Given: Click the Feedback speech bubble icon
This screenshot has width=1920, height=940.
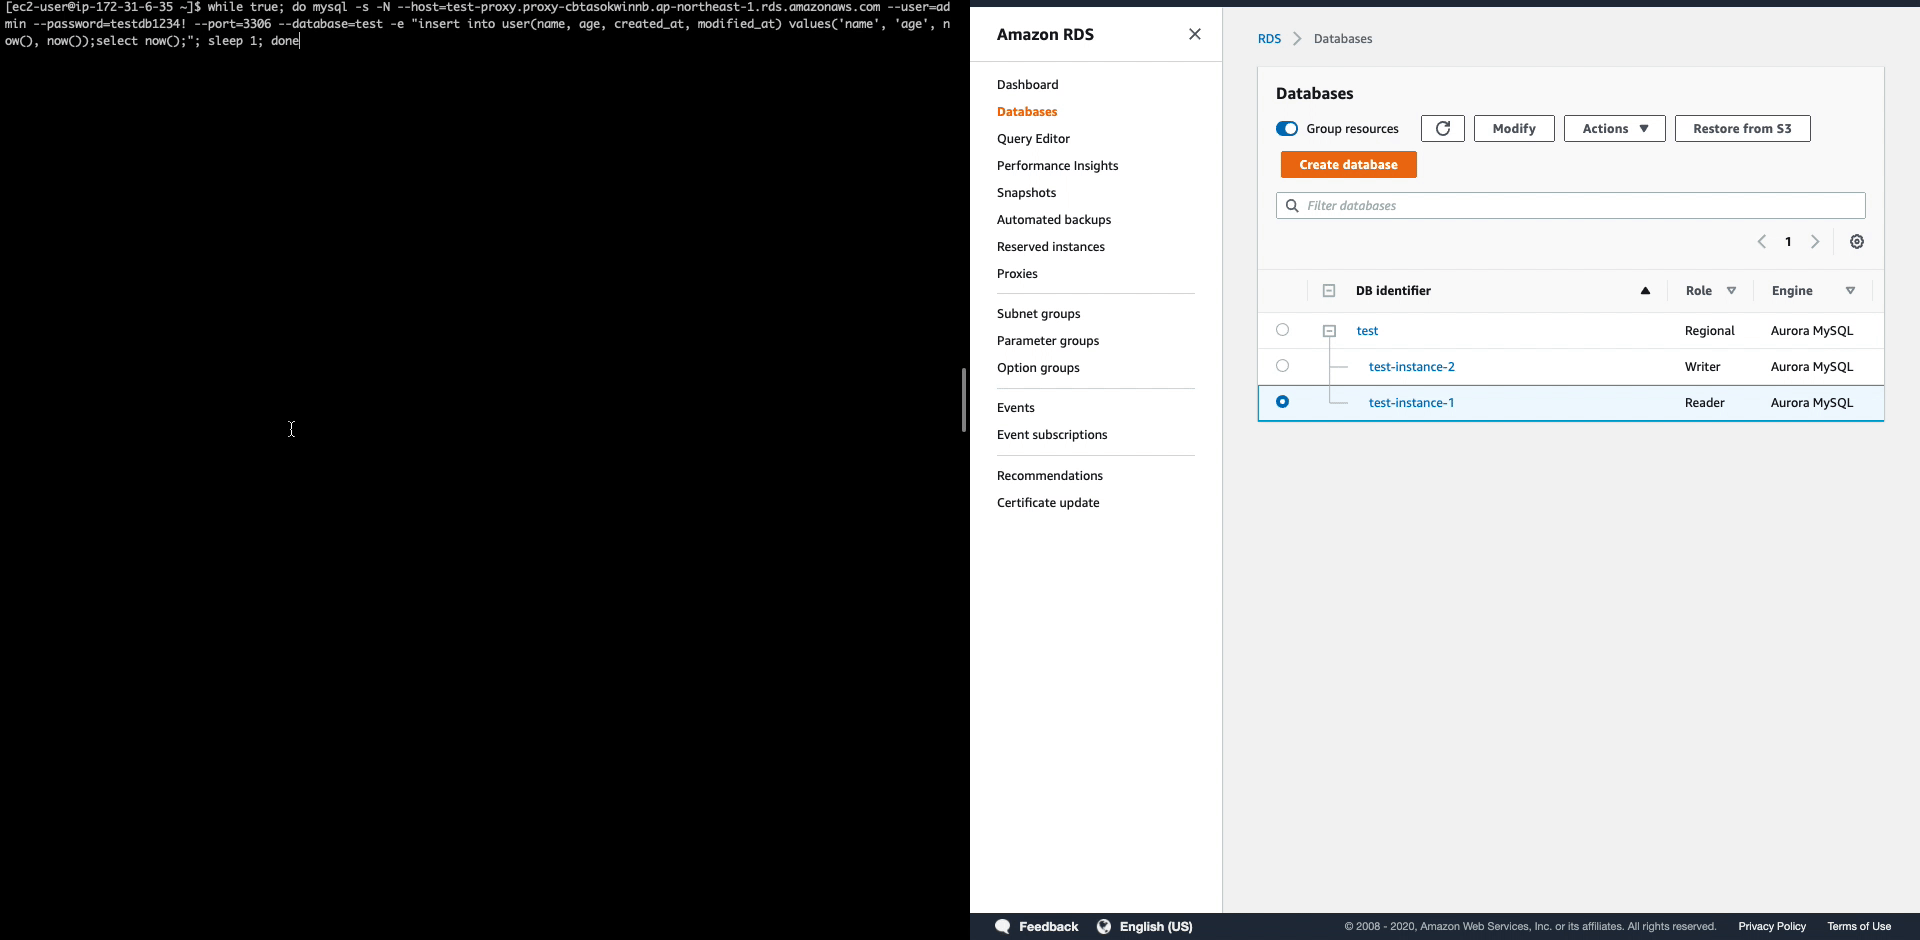Looking at the screenshot, I should pos(1003,926).
